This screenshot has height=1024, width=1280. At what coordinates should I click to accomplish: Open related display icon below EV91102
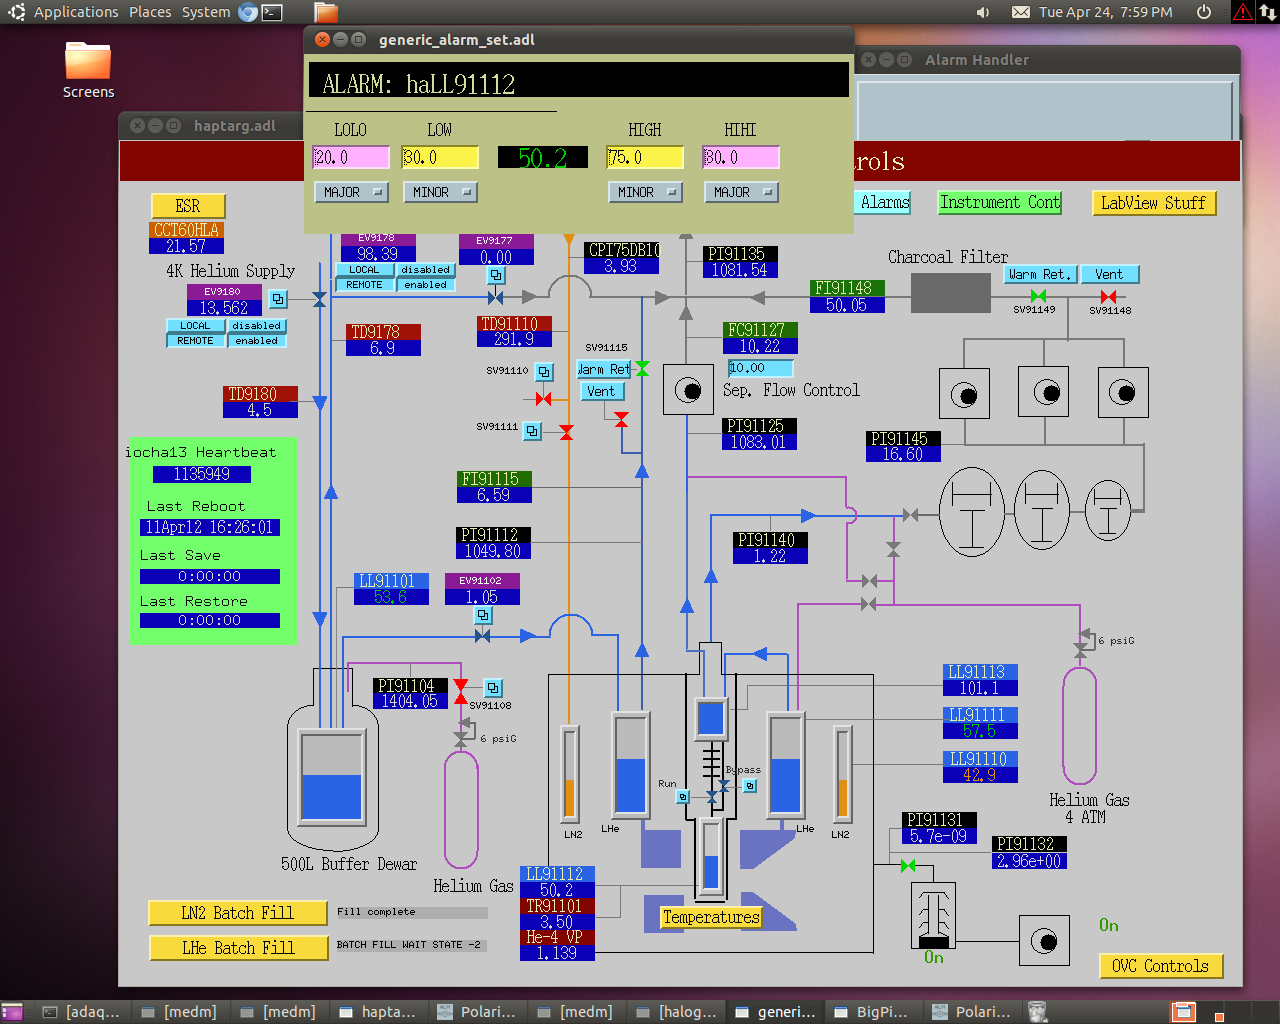click(x=483, y=615)
